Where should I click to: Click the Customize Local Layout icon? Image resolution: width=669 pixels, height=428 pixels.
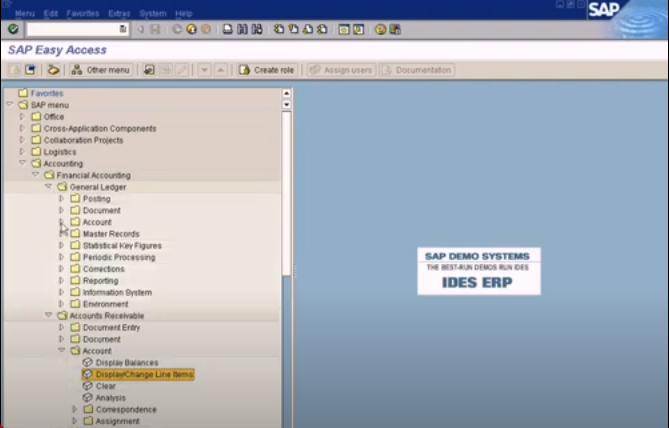[x=395, y=29]
